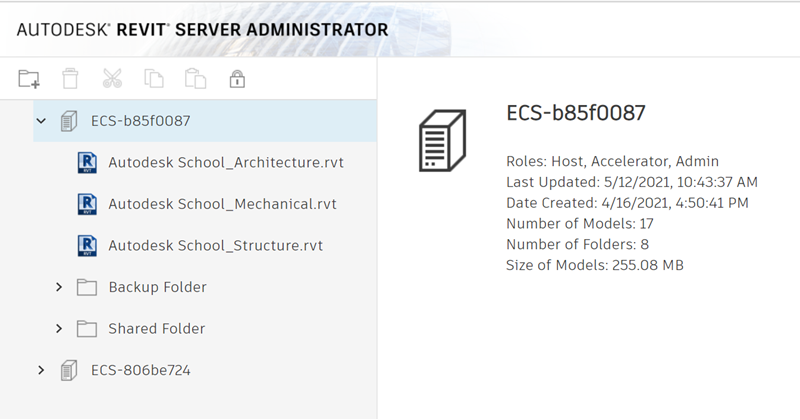Click the RVT icon for Structure model

(x=87, y=245)
